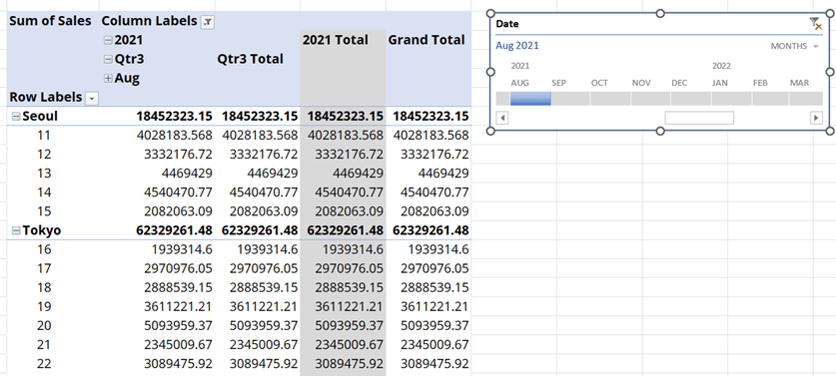The image size is (836, 376).
Task: Open the MONTHS time level dropdown
Action: click(x=794, y=46)
